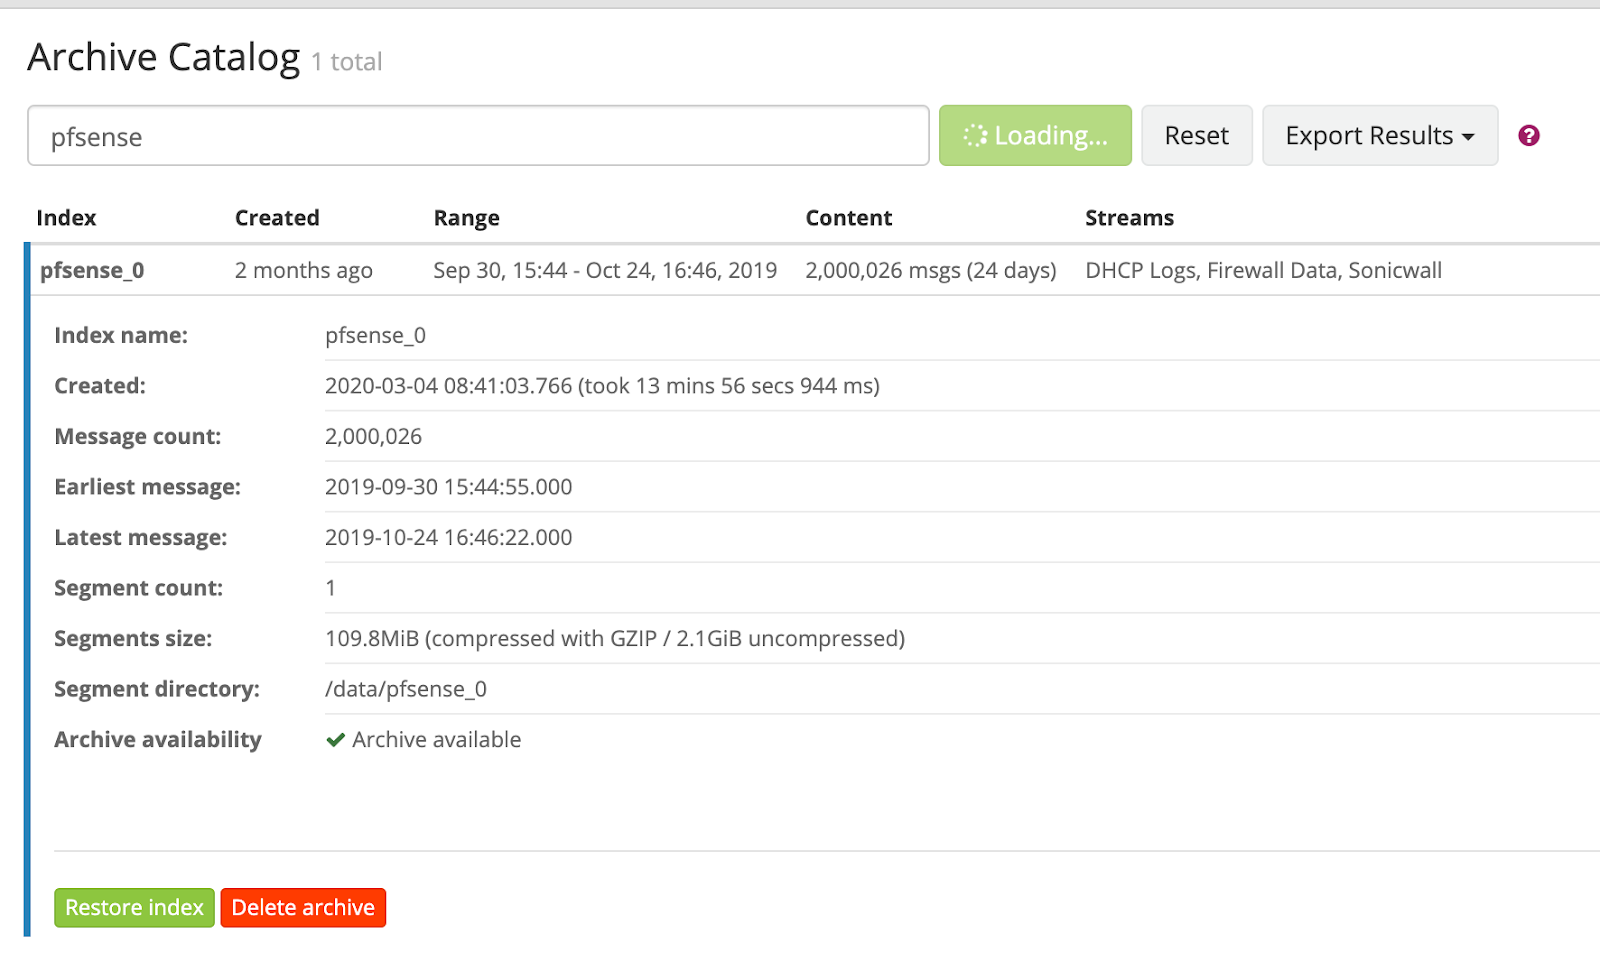Click '2,000,026 msgs (24 days)' content cell

point(931,271)
